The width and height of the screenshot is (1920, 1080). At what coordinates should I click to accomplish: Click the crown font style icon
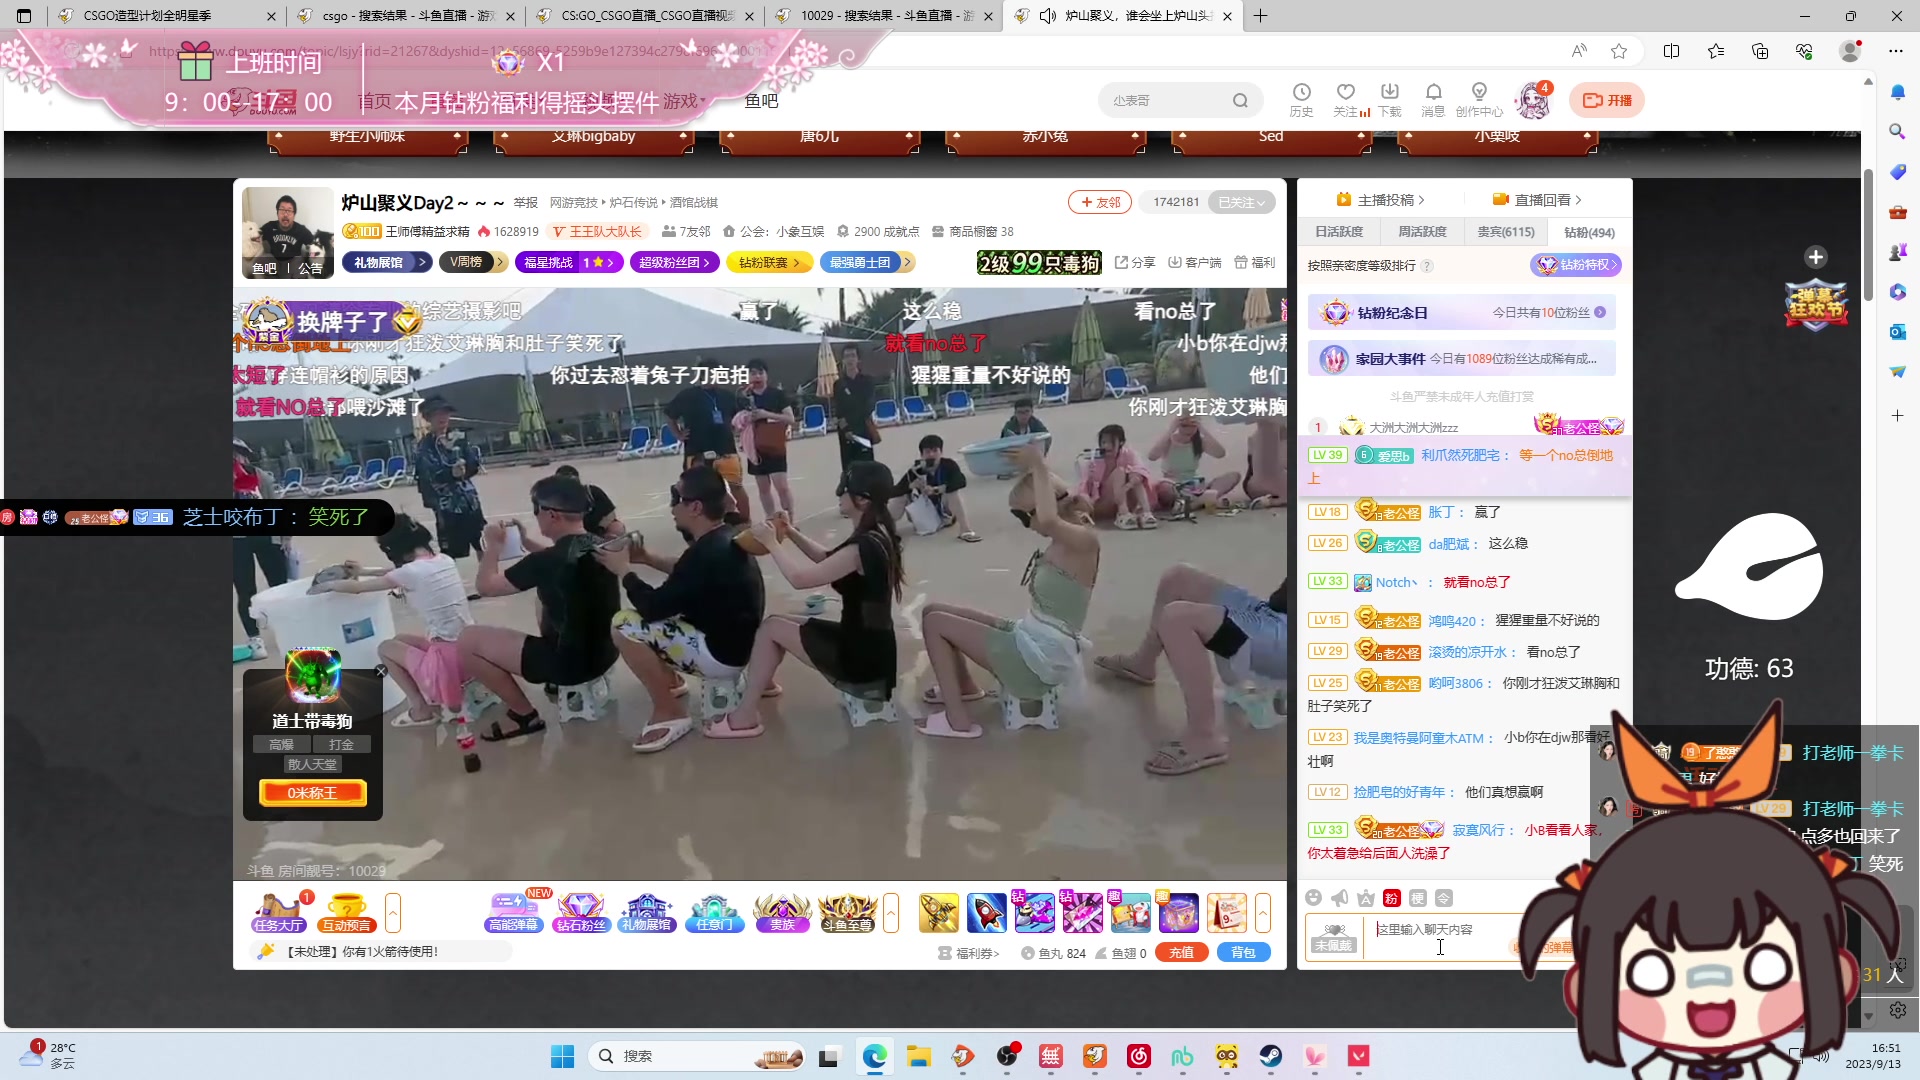[1366, 898]
